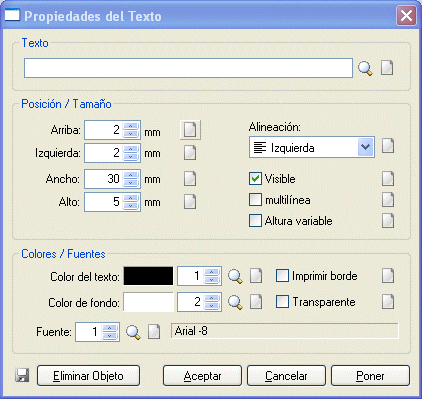422x399 pixels.
Task: Open the Alineación dropdown
Action: (366, 147)
